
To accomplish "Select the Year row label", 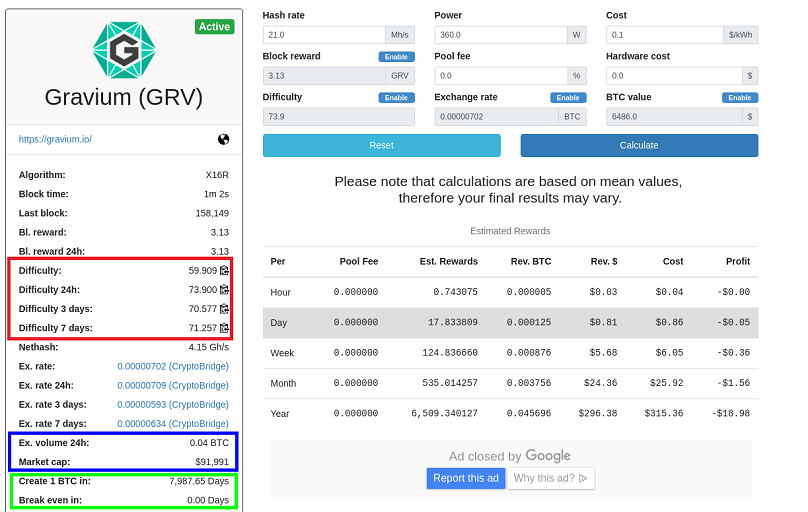I will click(280, 414).
